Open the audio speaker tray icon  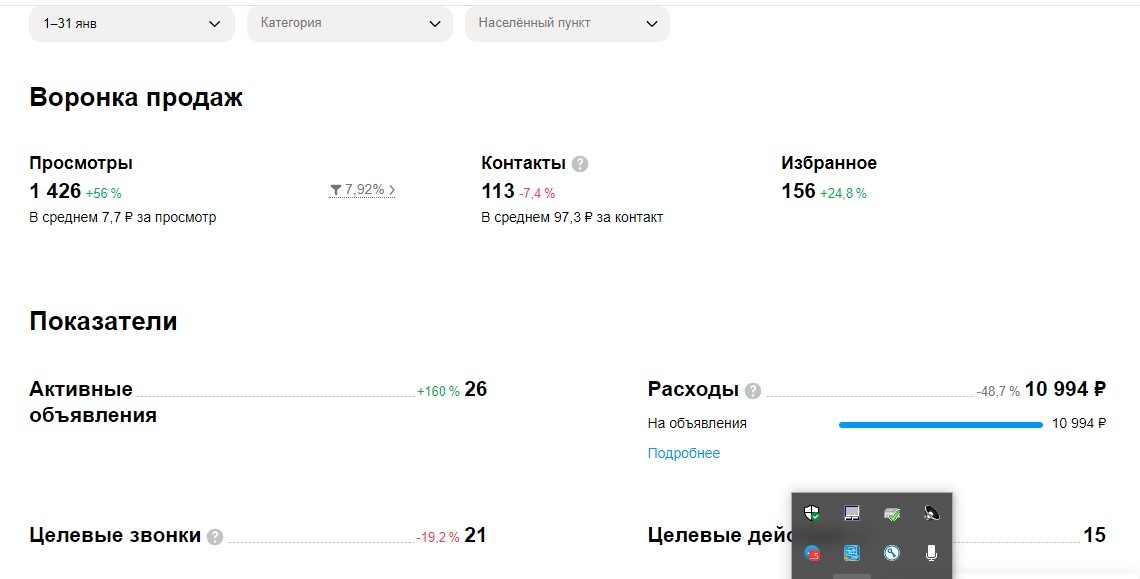pos(931,514)
